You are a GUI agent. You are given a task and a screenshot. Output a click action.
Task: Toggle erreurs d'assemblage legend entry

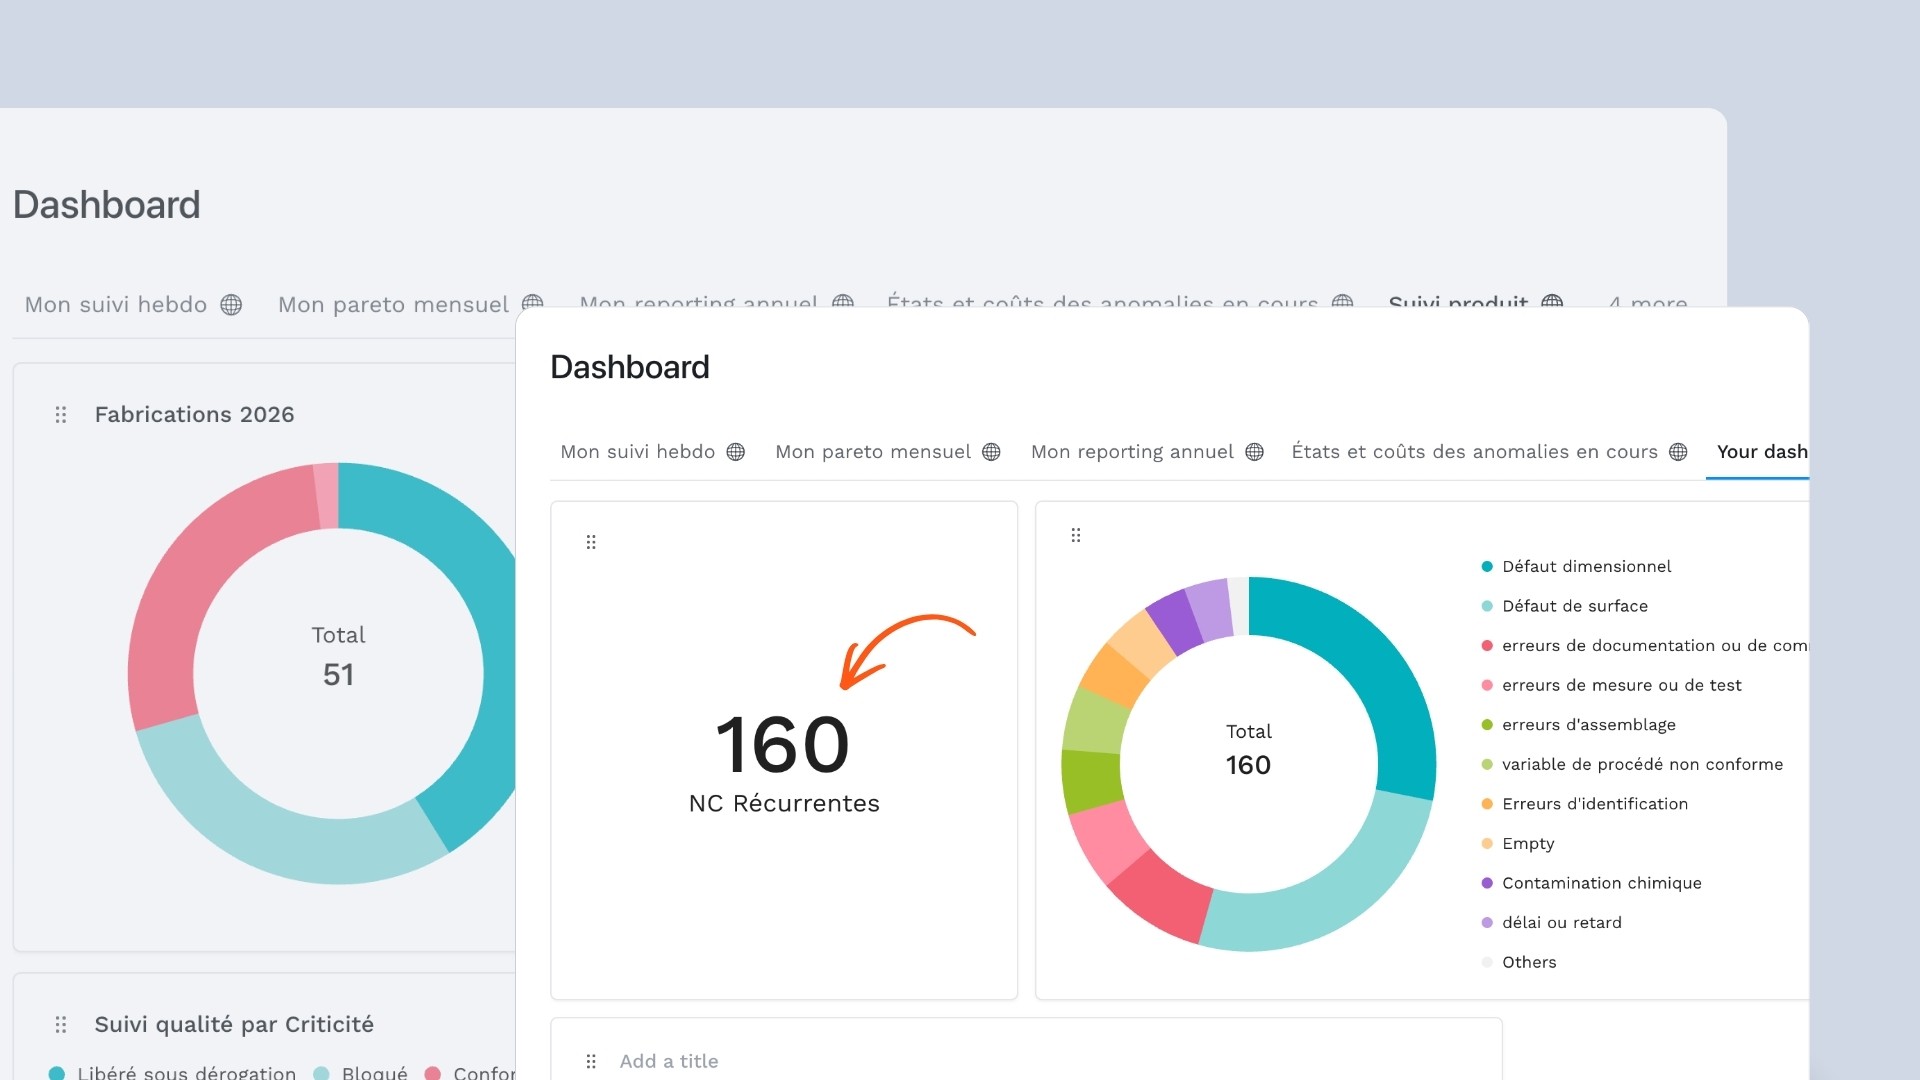(x=1578, y=725)
